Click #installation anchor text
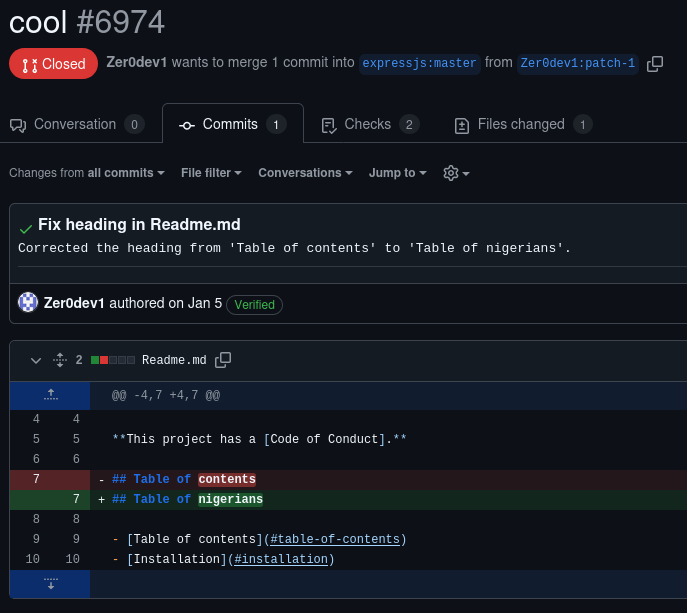This screenshot has width=687, height=613. coord(281,559)
